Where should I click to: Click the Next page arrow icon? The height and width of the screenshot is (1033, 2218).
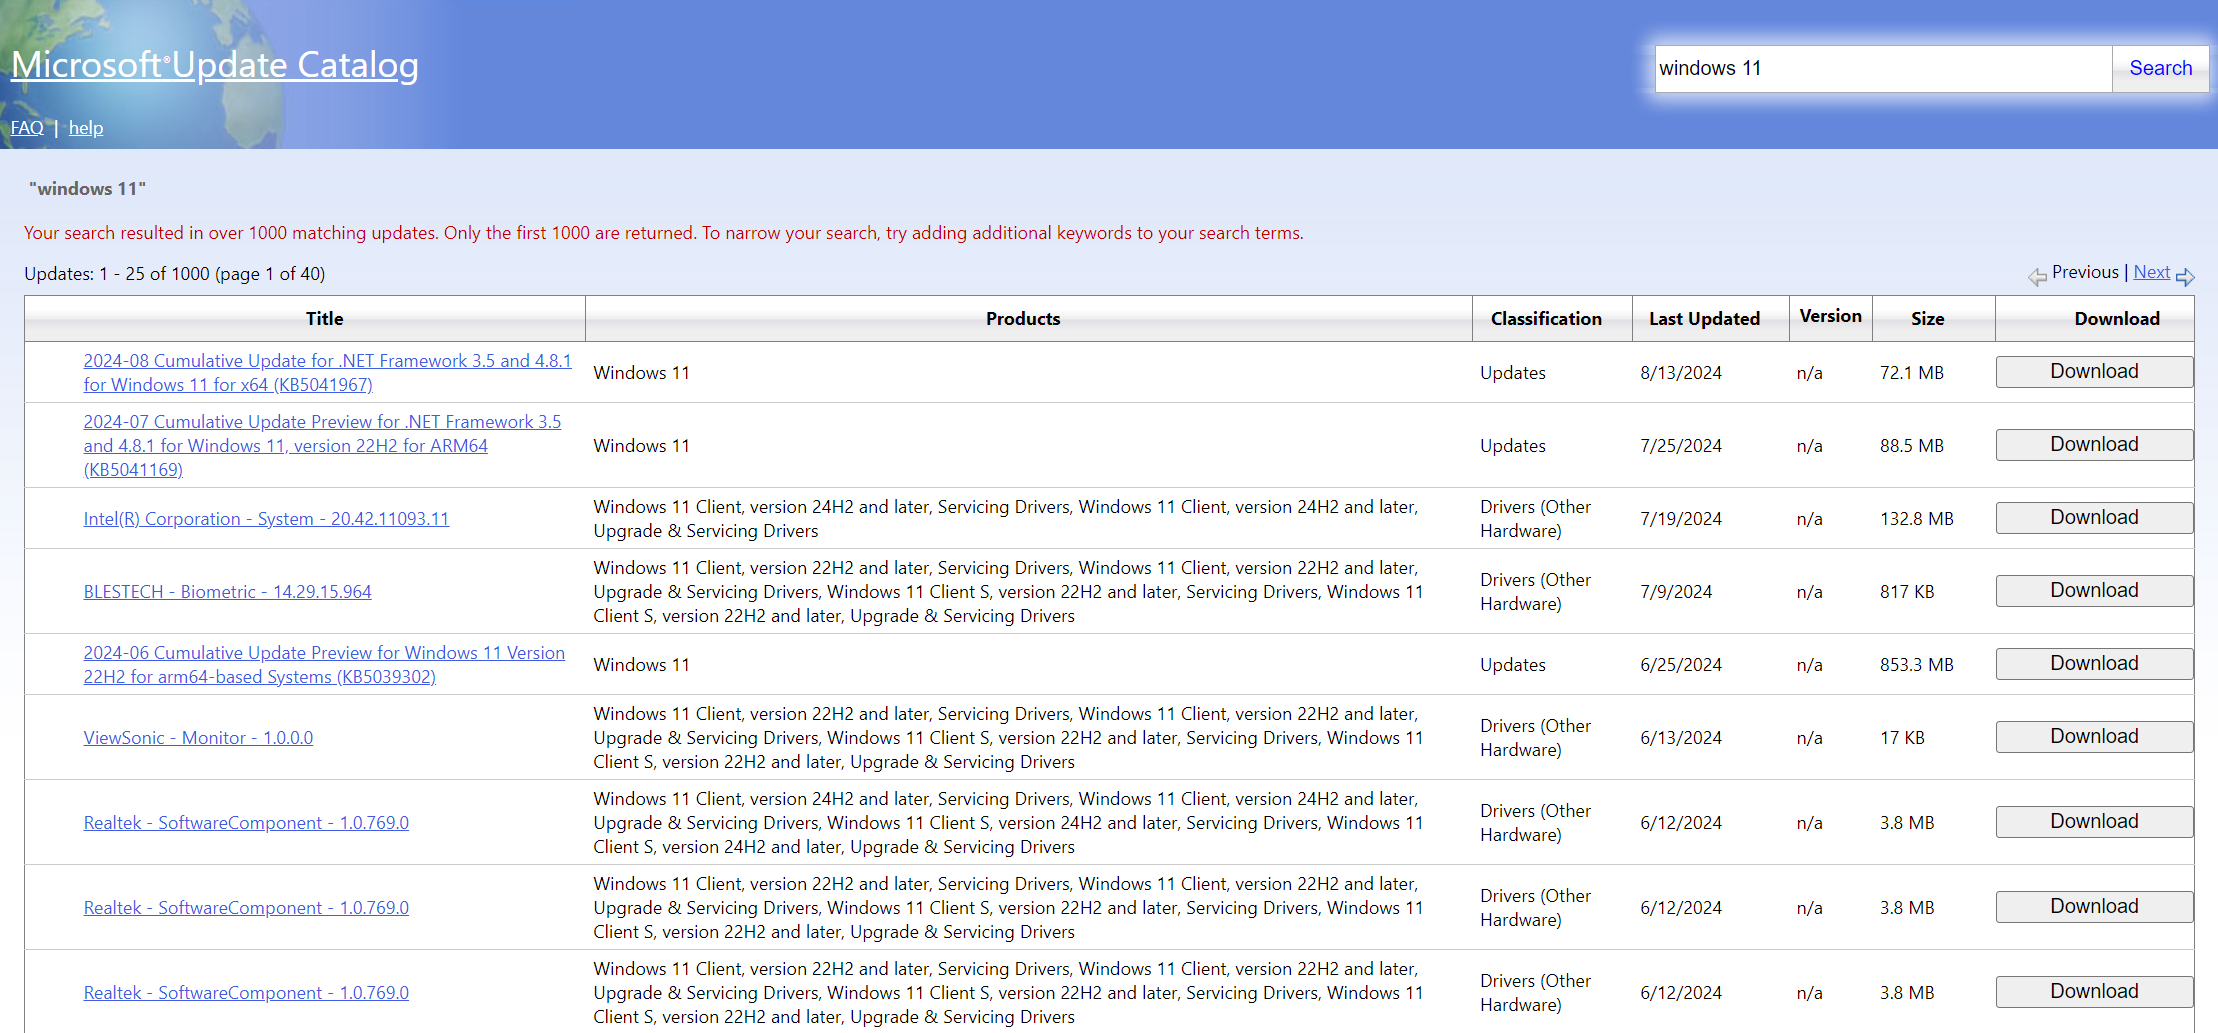[x=2185, y=277]
